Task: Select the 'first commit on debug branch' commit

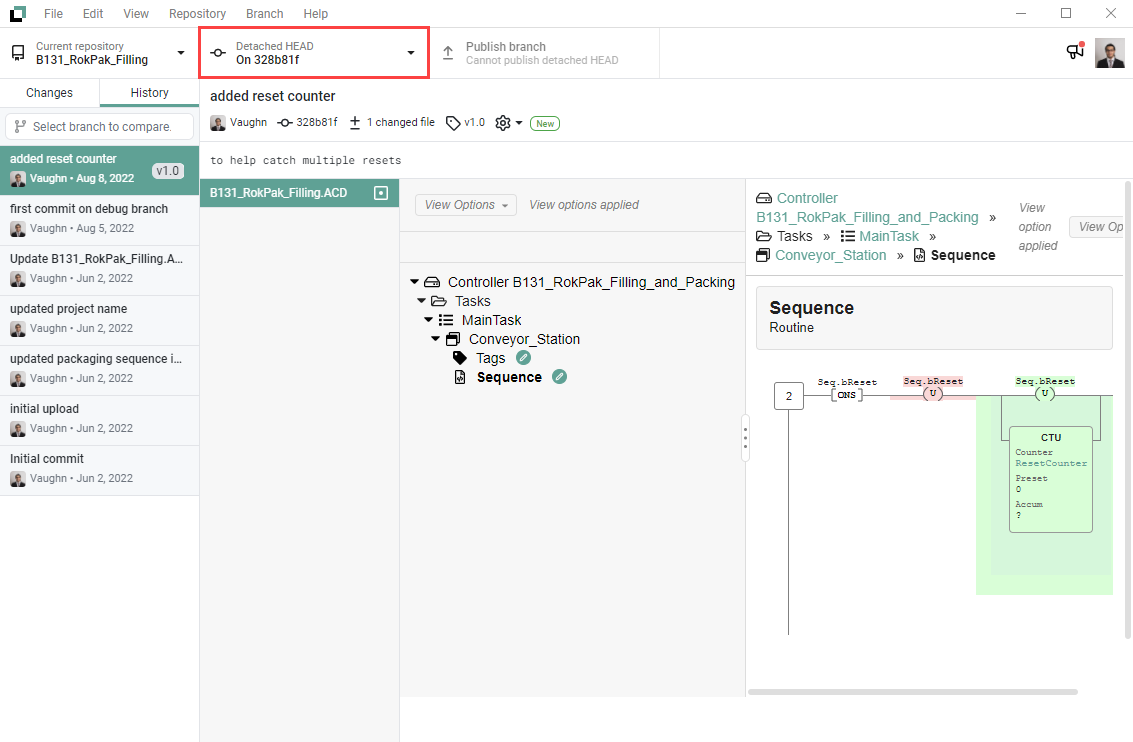Action: tap(99, 219)
